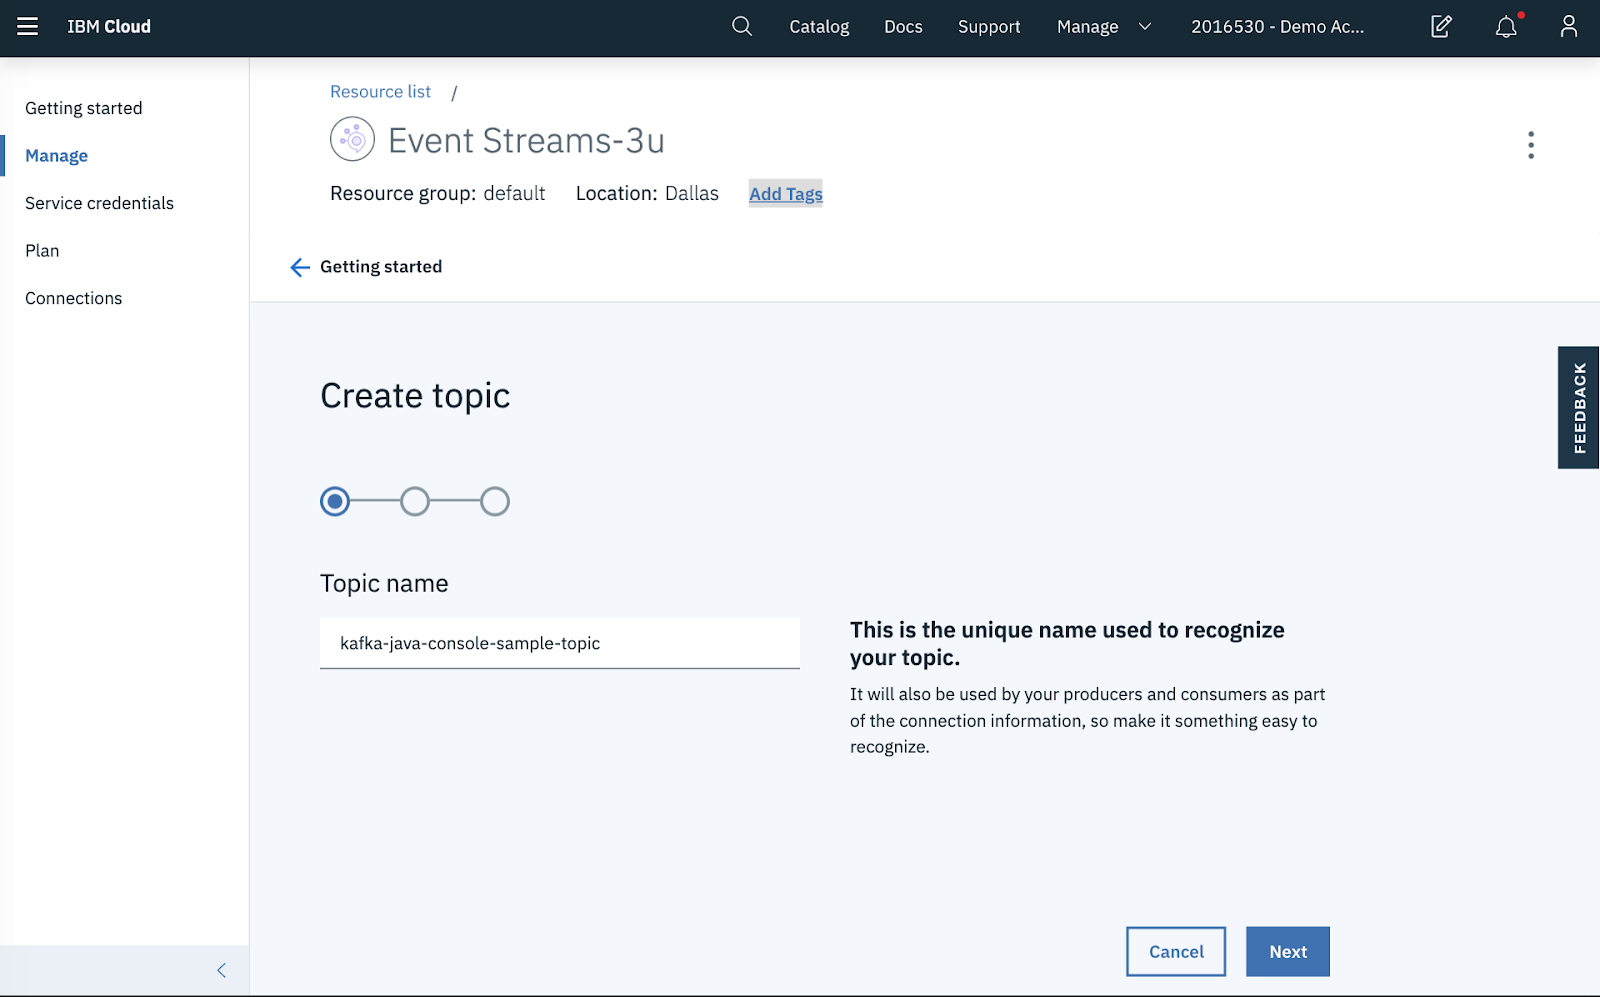
Task: Click the Resource group: default text
Action: tap(437, 194)
